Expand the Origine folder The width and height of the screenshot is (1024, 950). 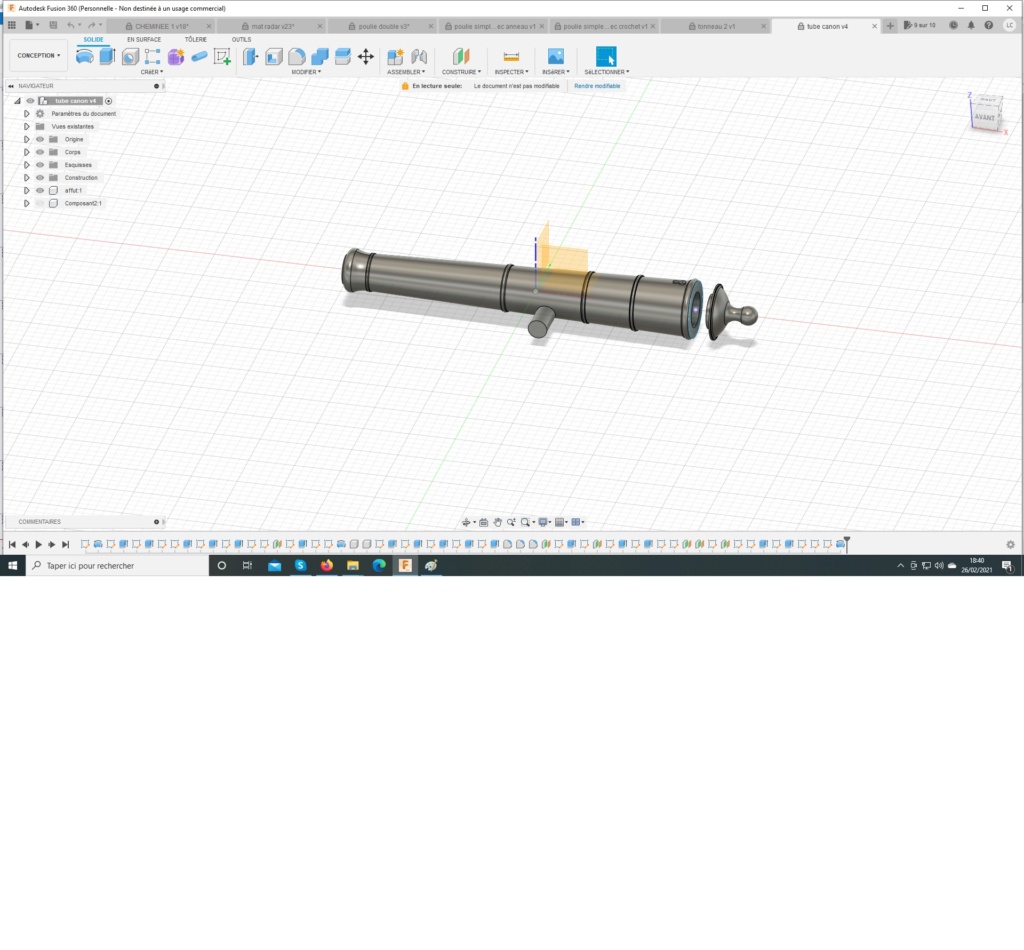(27, 139)
